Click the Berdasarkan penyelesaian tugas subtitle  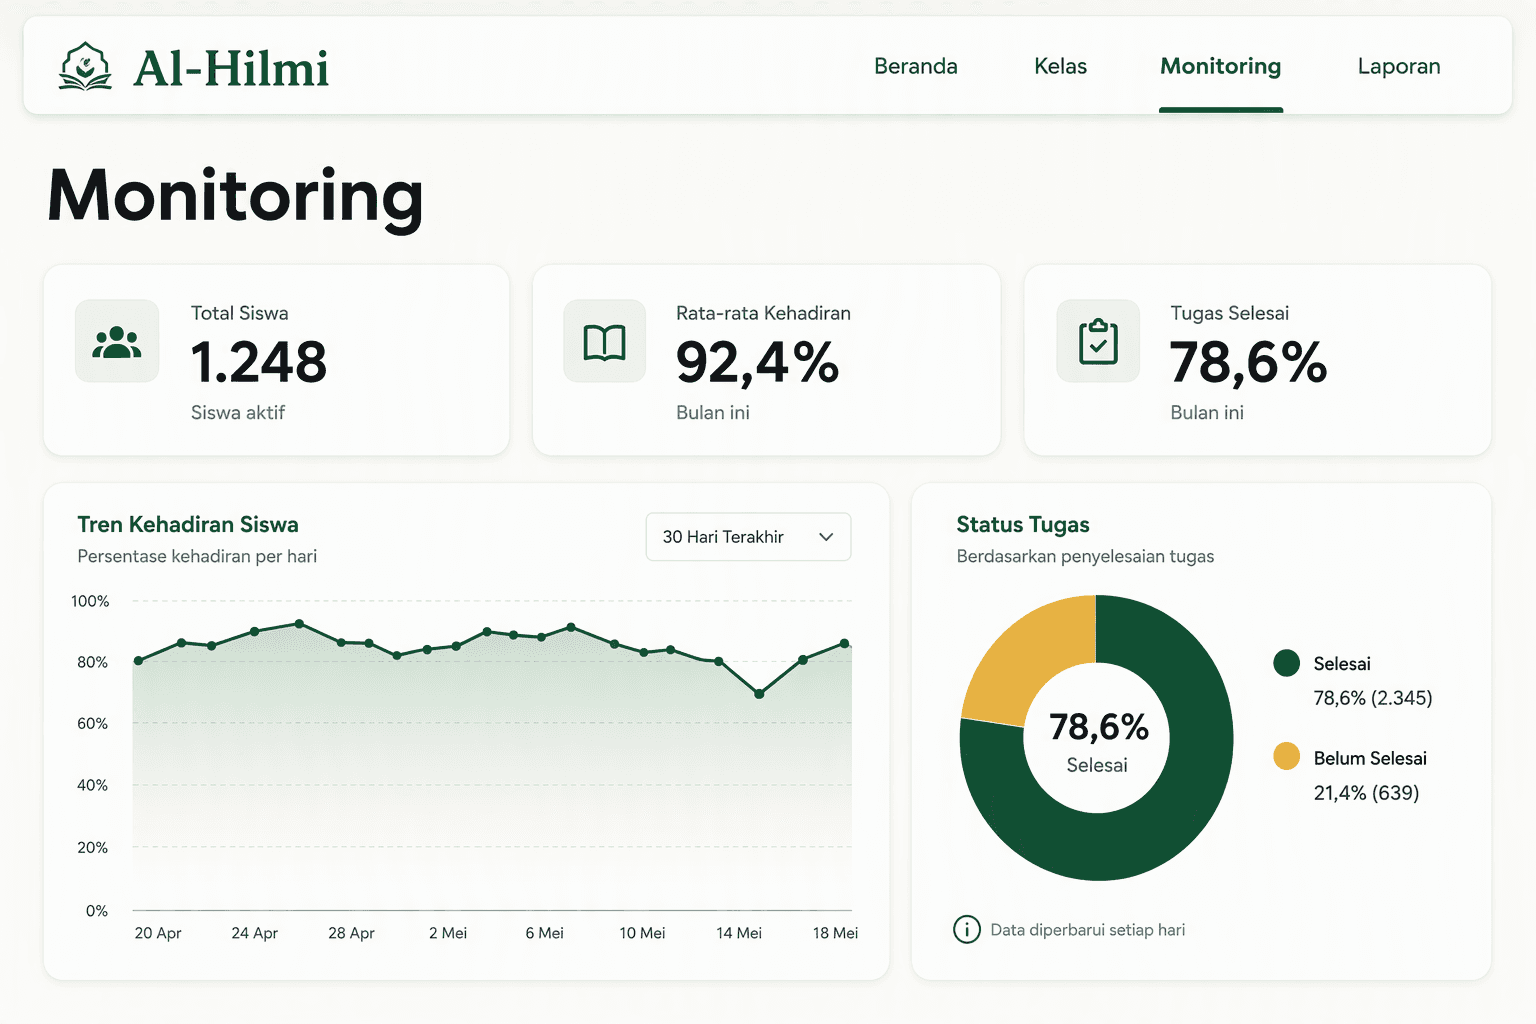tap(1085, 556)
